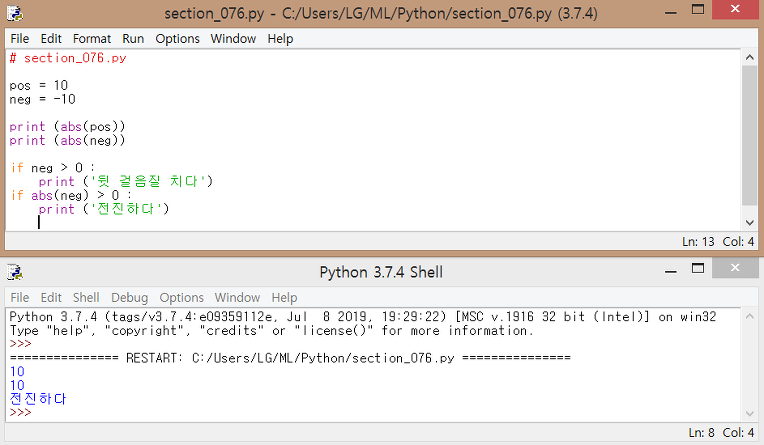Click the print '뒷 걸음질 치다' line
The height and width of the screenshot is (445, 764).
point(126,182)
